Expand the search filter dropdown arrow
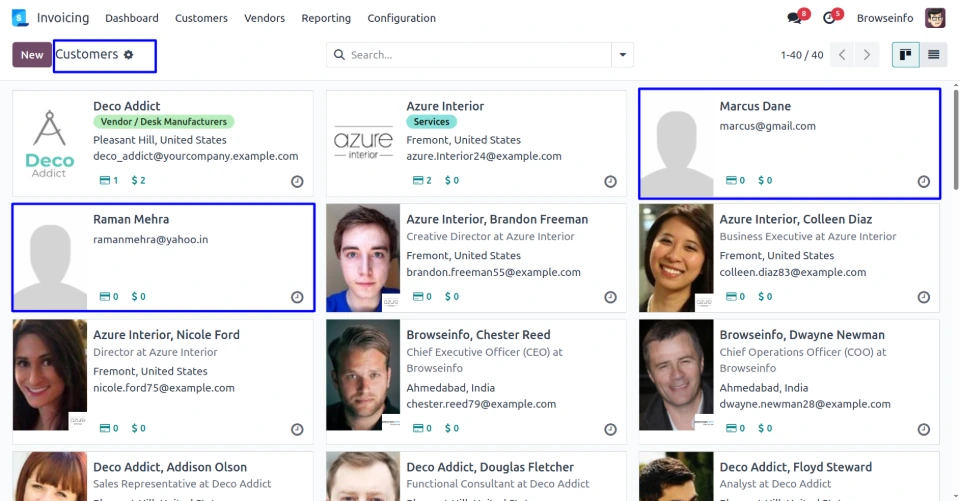Image resolution: width=960 pixels, height=501 pixels. [x=623, y=55]
